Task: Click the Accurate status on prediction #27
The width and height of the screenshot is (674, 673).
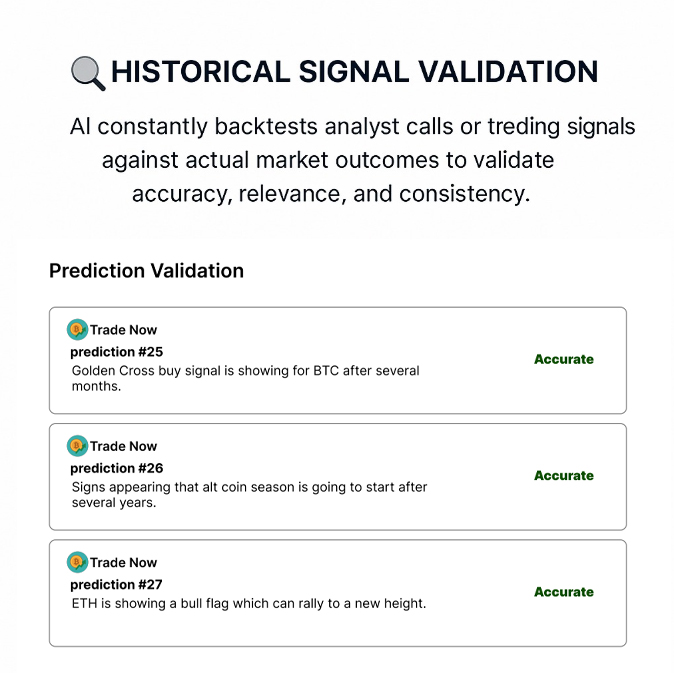Action: [x=564, y=592]
